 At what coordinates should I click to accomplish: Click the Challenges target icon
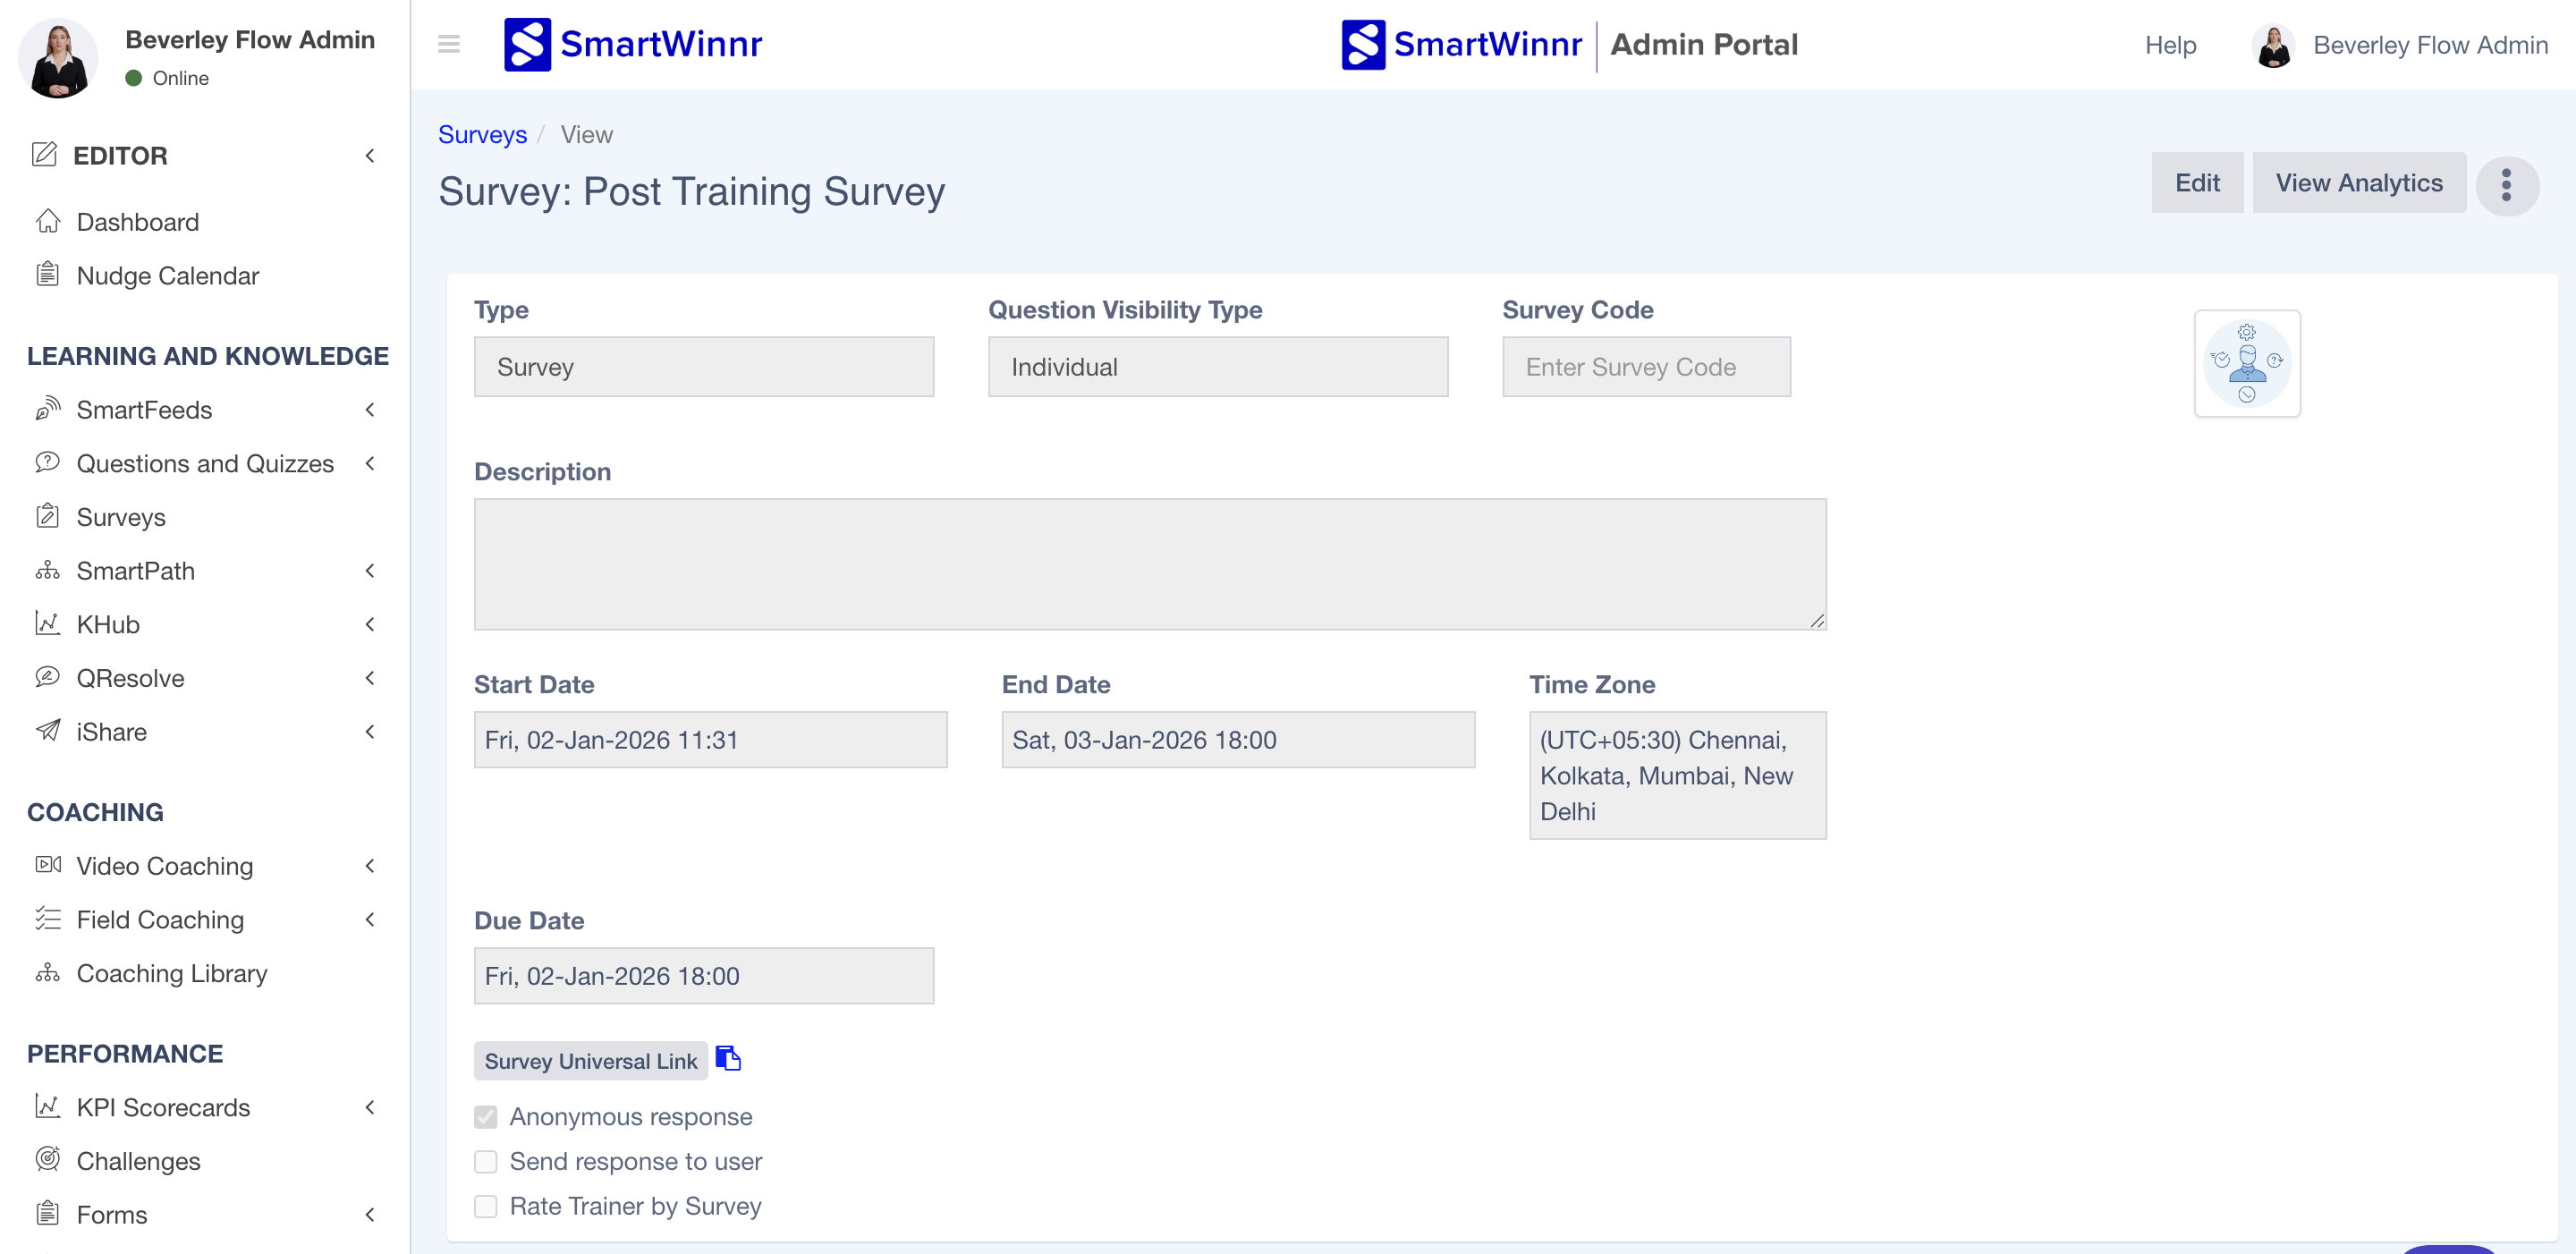tap(47, 1160)
